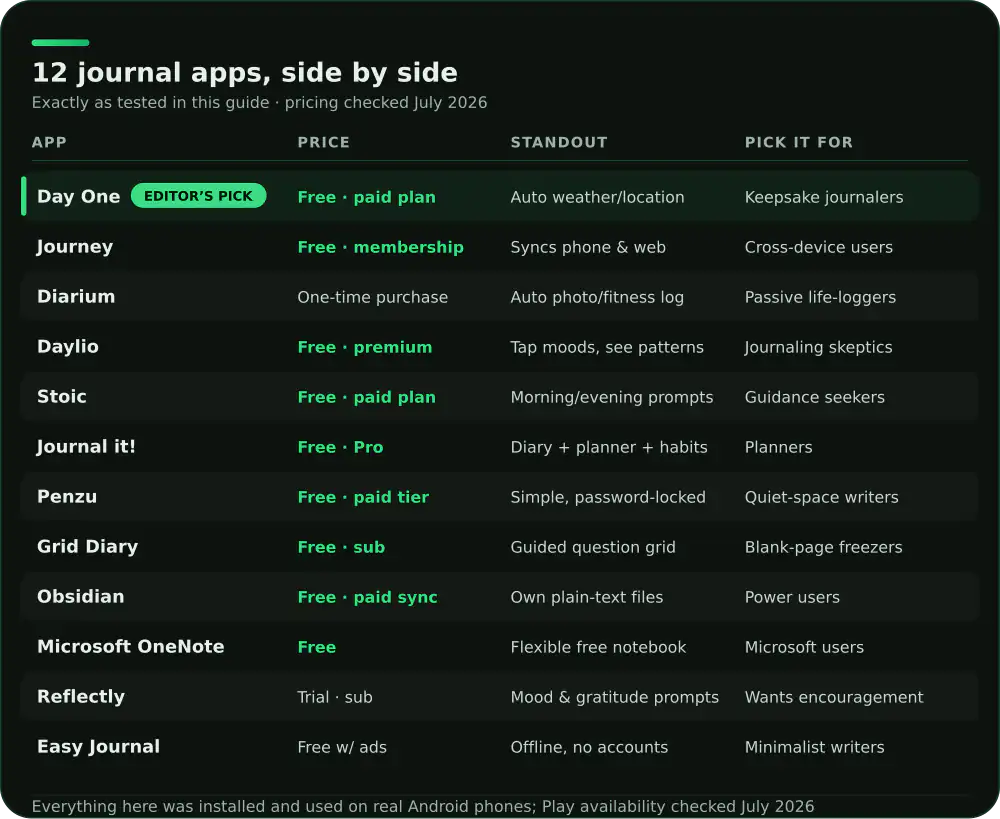The height and width of the screenshot is (819, 1000).
Task: Click the Journey app name
Action: [75, 247]
